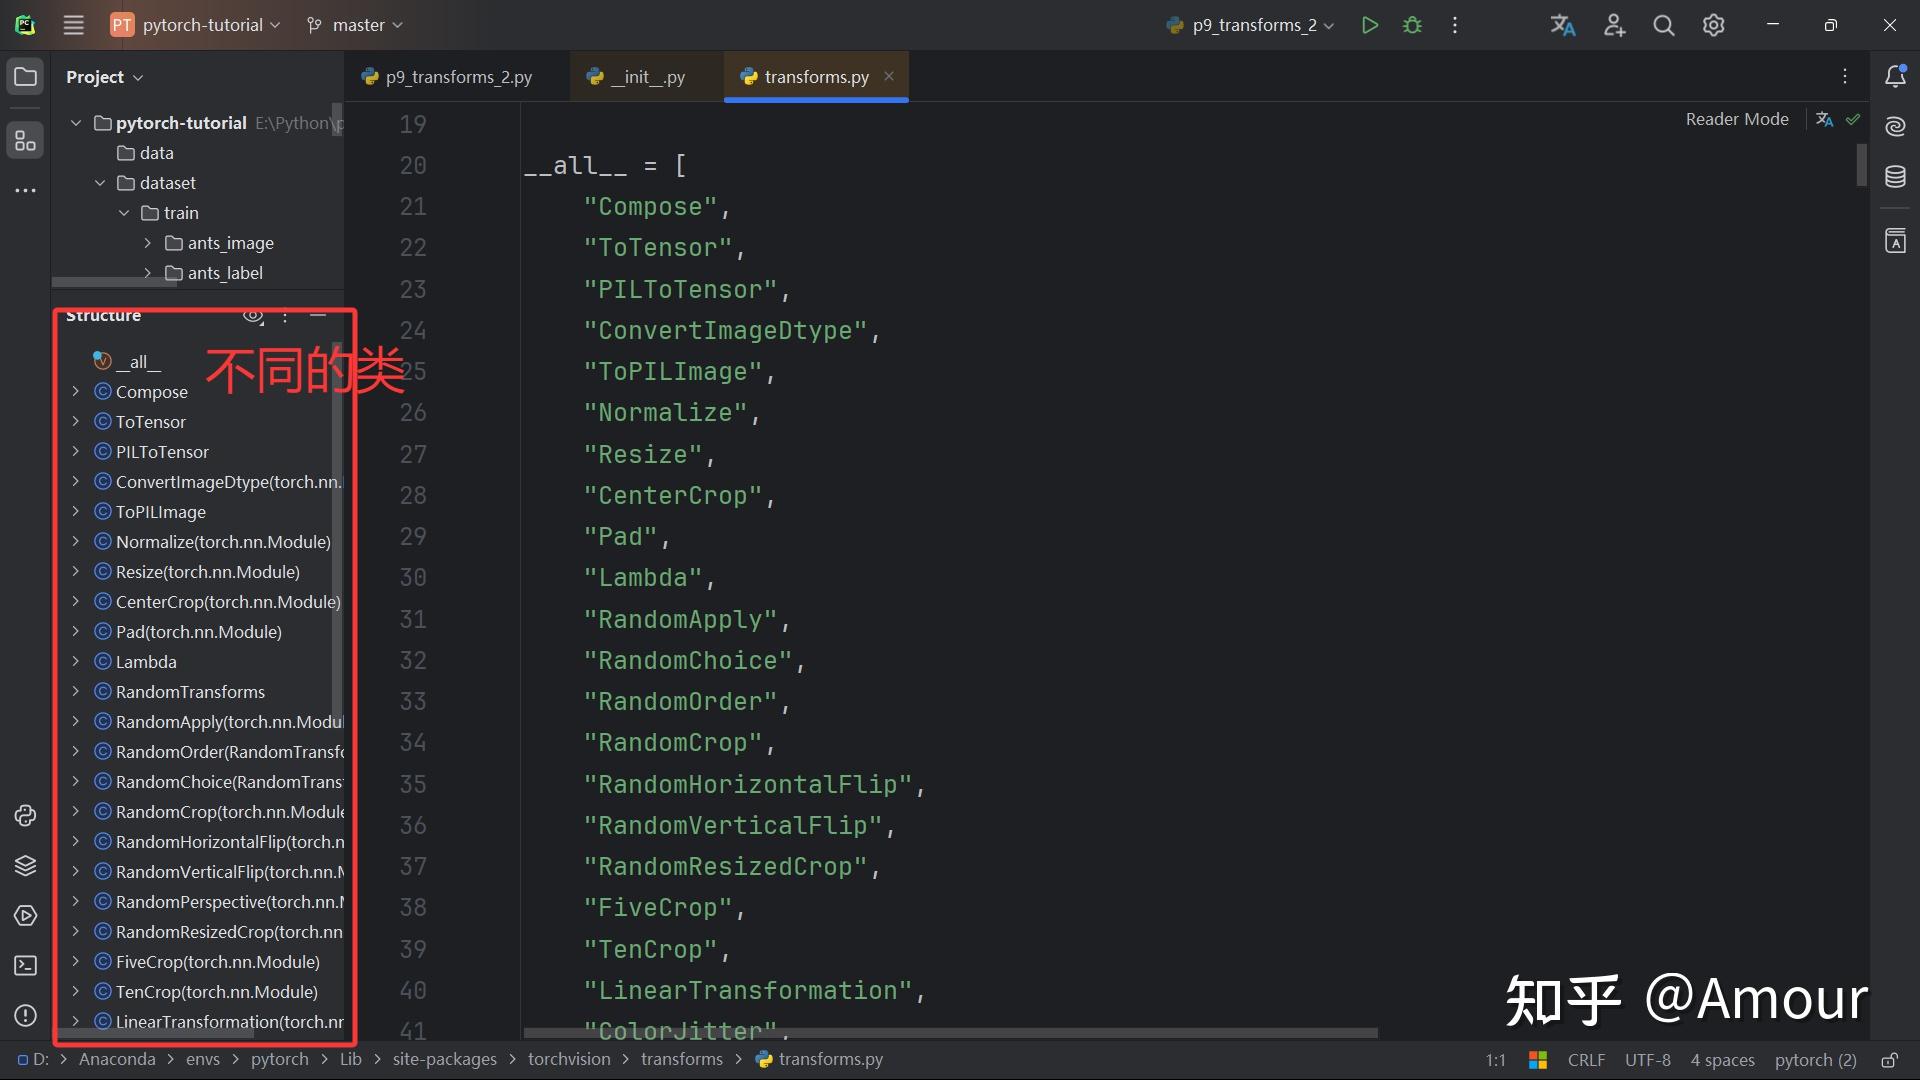The height and width of the screenshot is (1080, 1920).
Task: Toggle Reader Mode in the editor
Action: tap(1736, 119)
